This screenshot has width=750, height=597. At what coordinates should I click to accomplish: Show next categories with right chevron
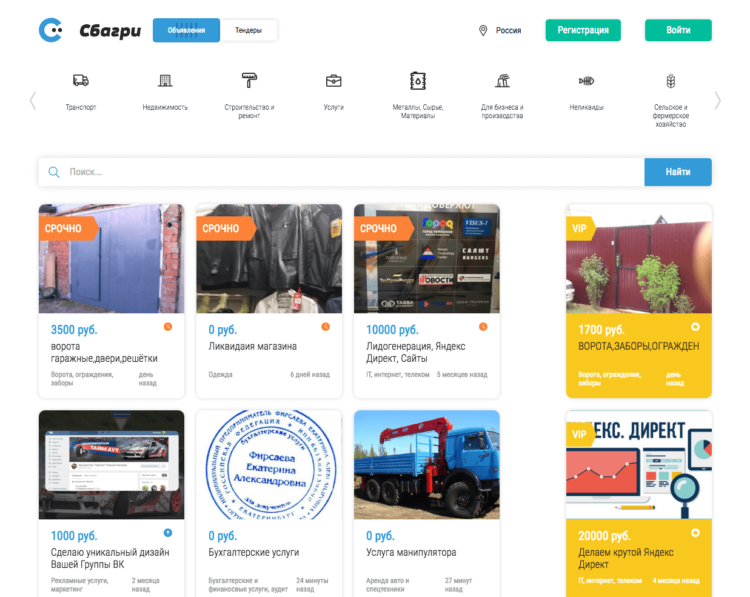pyautogui.click(x=717, y=101)
